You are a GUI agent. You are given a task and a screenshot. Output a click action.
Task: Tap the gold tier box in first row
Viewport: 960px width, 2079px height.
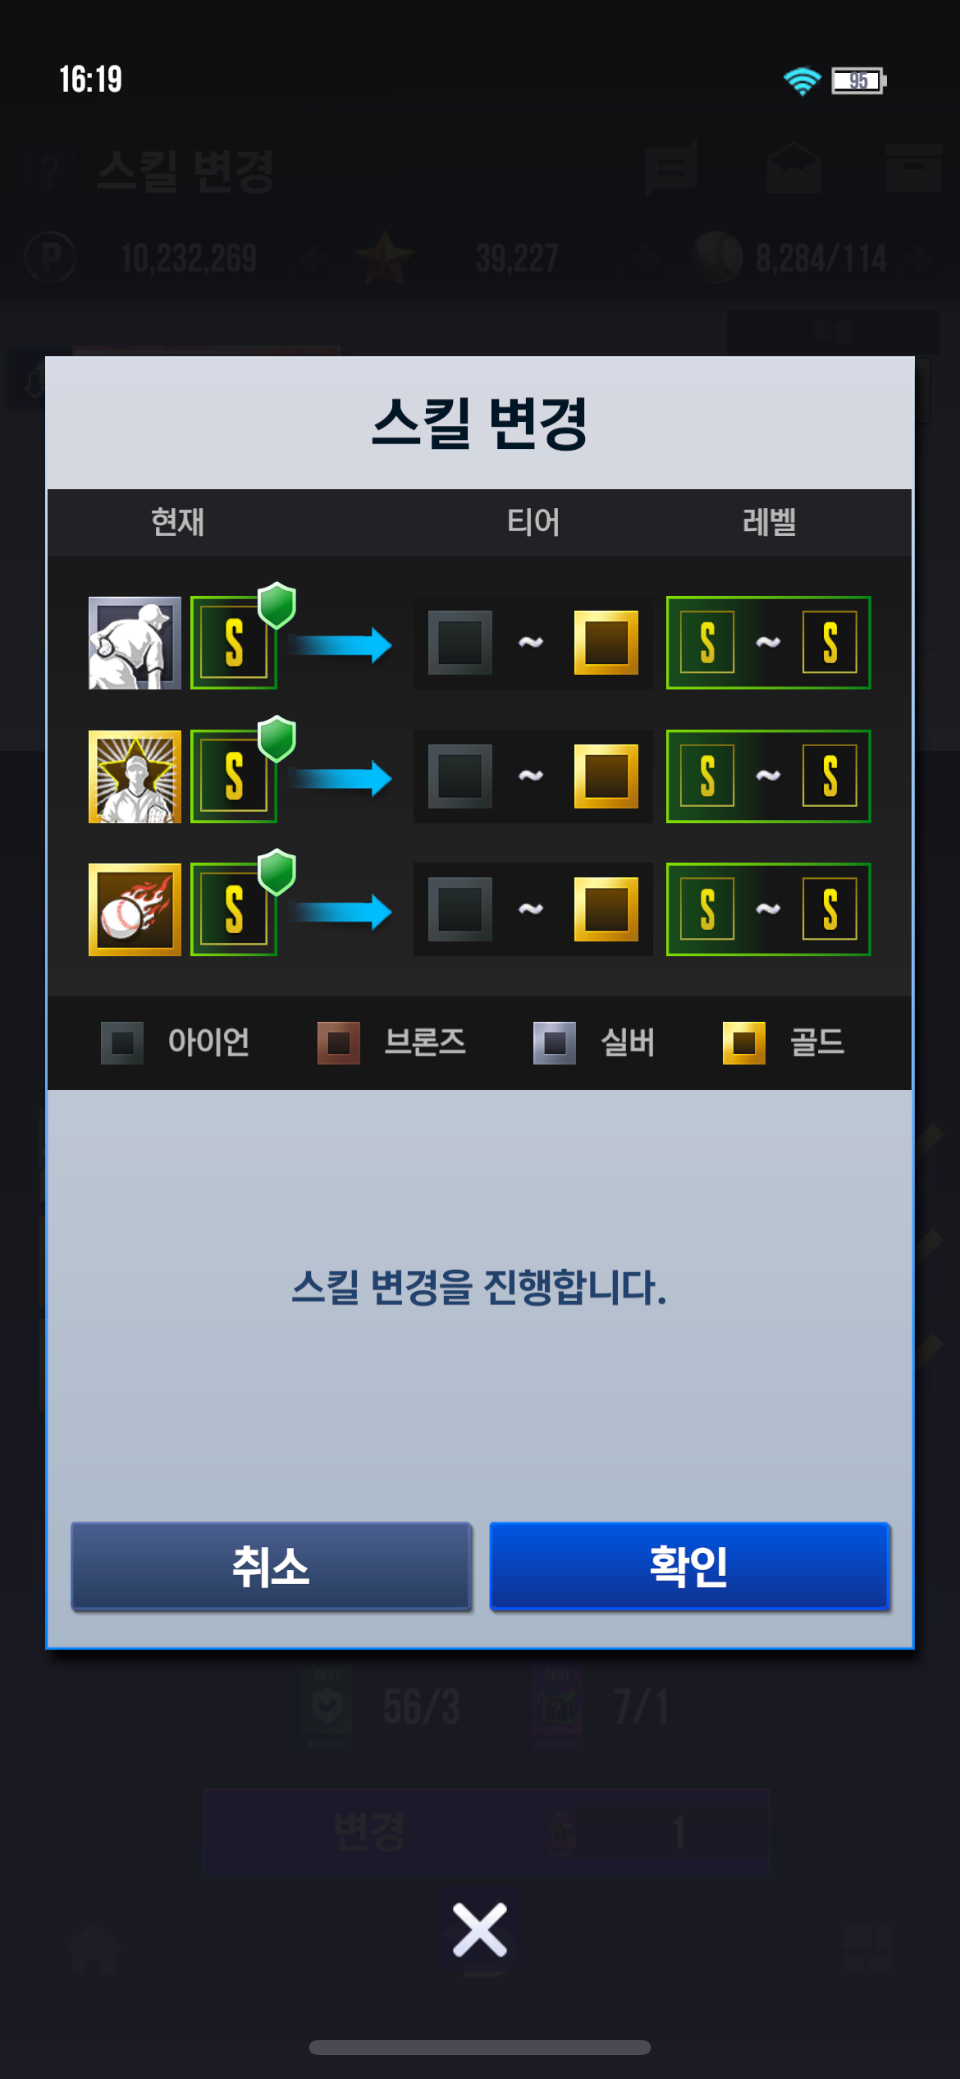click(x=606, y=643)
